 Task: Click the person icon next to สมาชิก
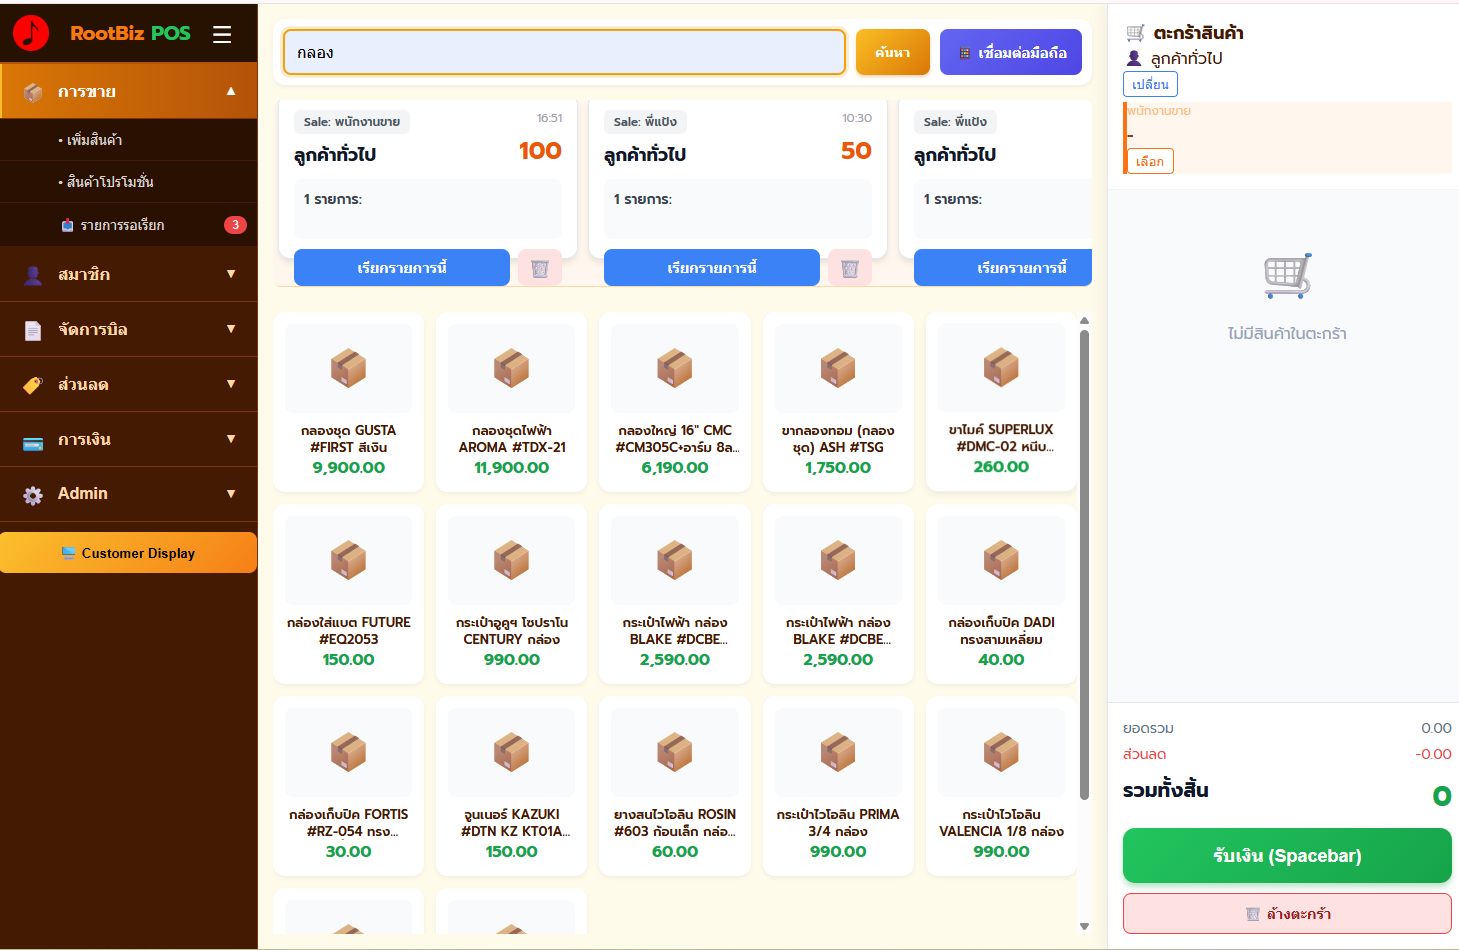(32, 274)
